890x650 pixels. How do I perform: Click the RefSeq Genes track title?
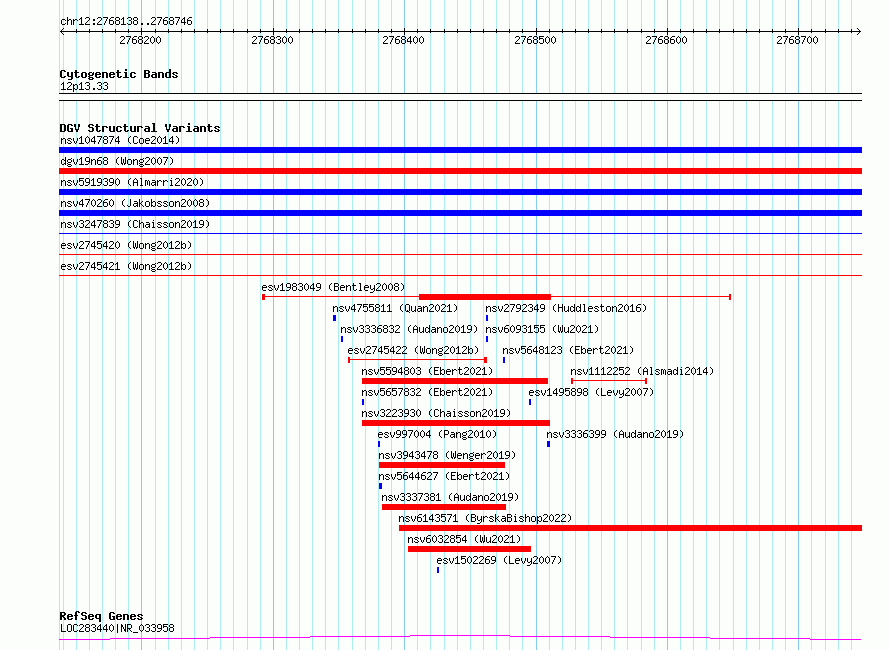(x=101, y=616)
